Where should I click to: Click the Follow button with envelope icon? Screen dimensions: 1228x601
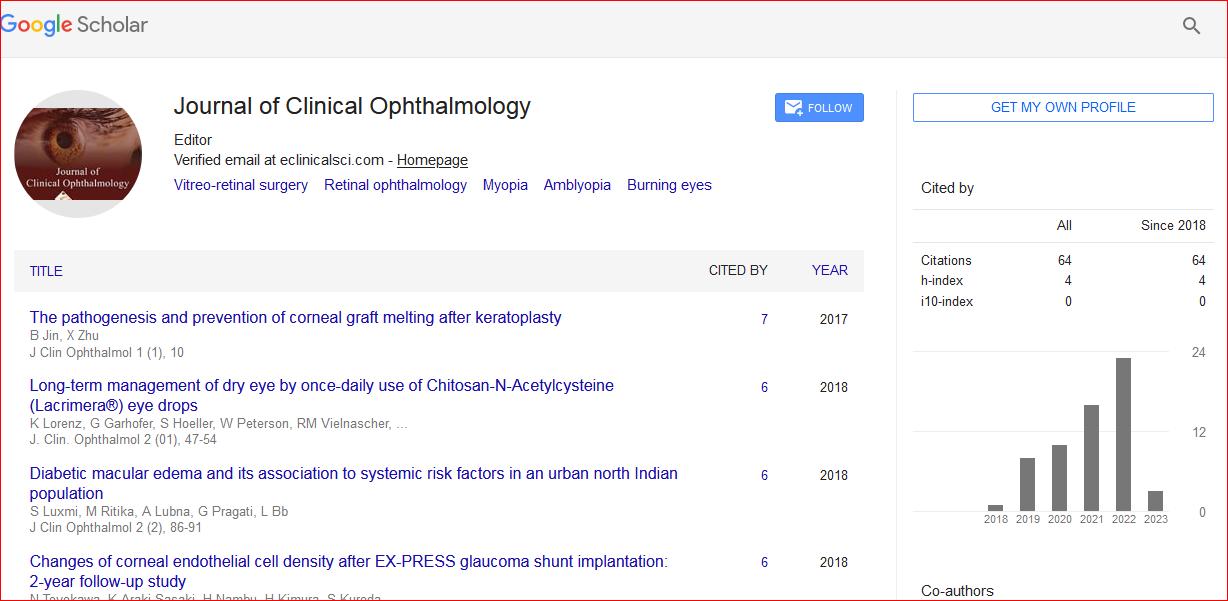pyautogui.click(x=819, y=108)
